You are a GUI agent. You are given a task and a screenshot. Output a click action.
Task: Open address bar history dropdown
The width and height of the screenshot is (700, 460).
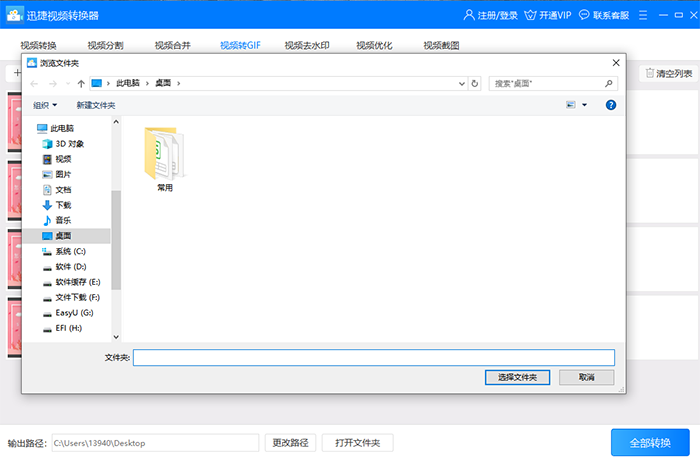[462, 84]
